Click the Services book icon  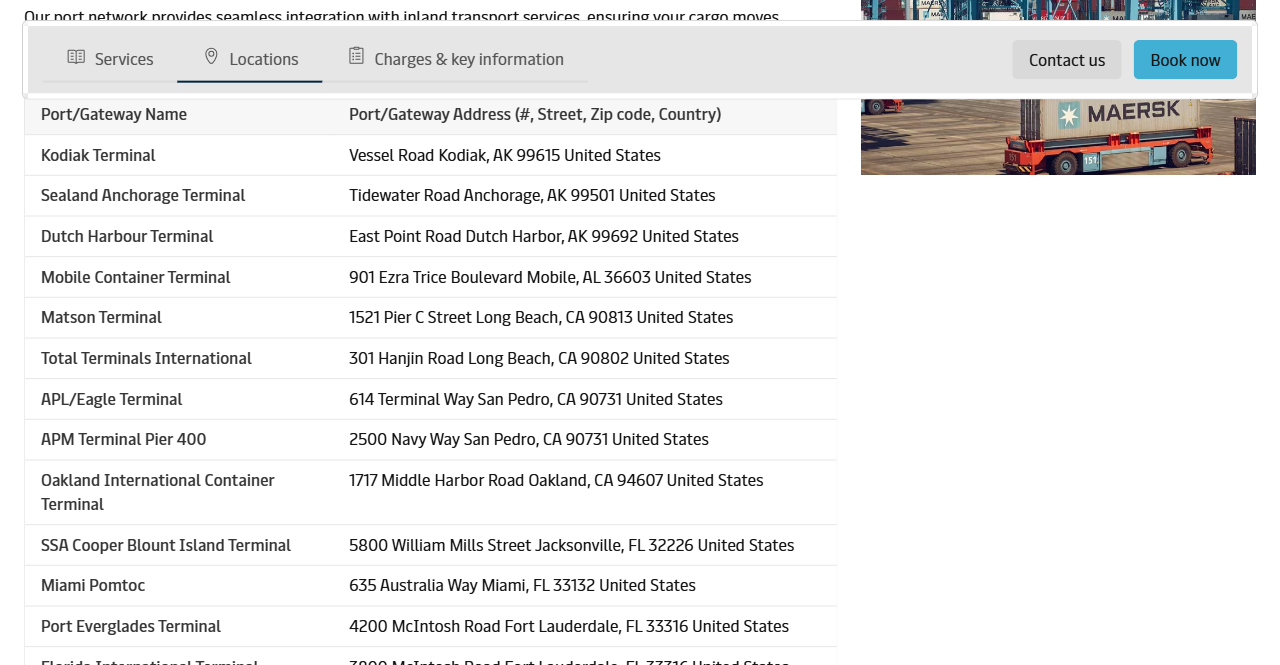76,57
